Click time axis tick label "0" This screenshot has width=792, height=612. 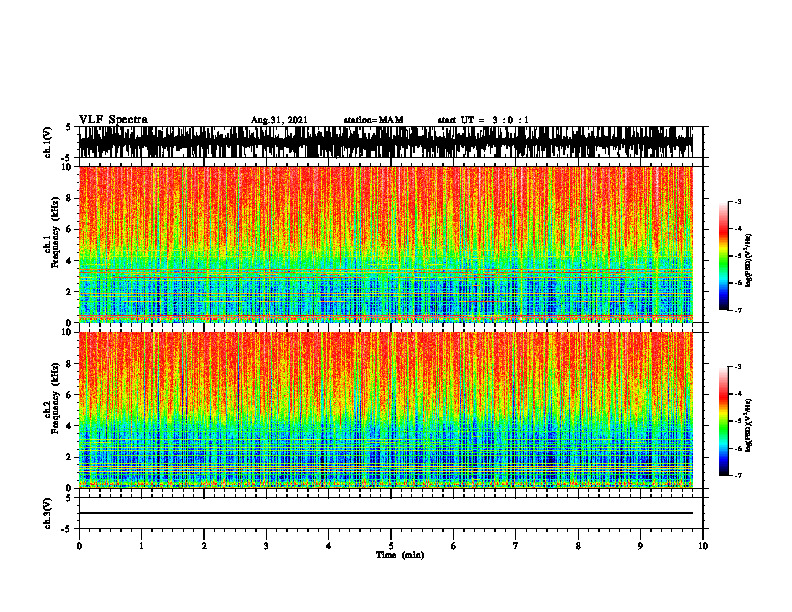pyautogui.click(x=79, y=546)
